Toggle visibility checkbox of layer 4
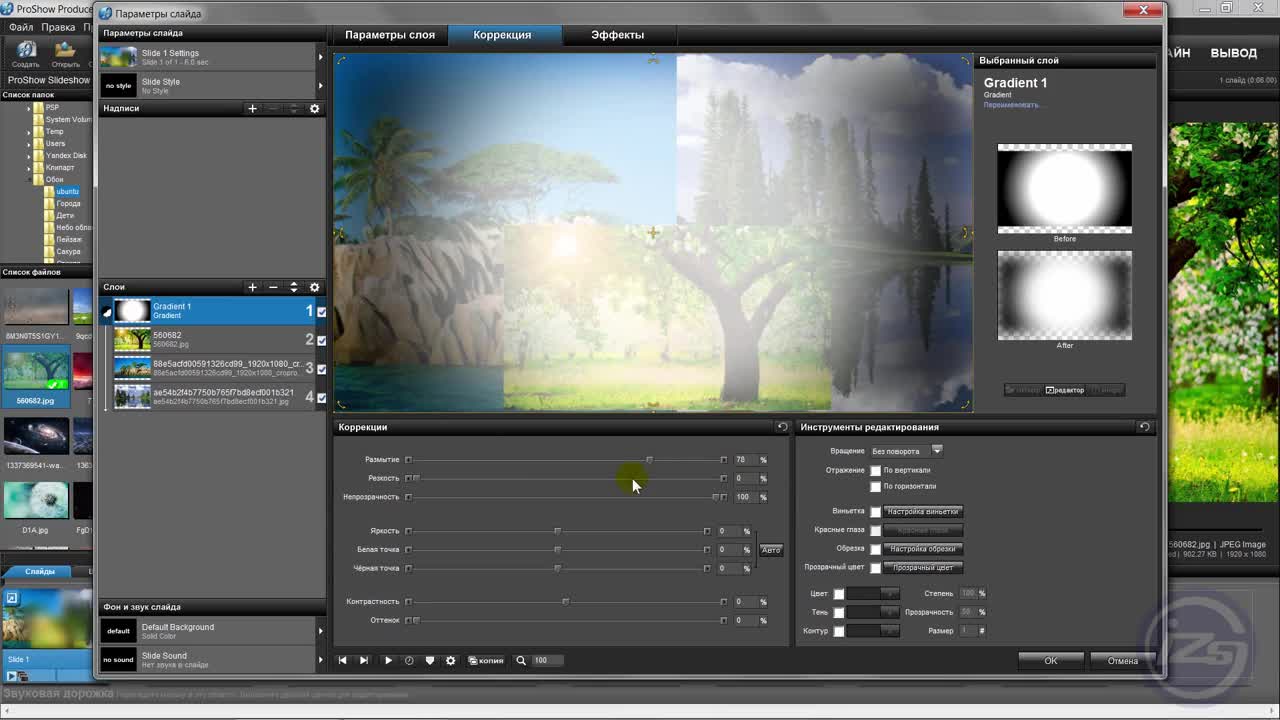Viewport: 1280px width, 720px height. tap(321, 397)
